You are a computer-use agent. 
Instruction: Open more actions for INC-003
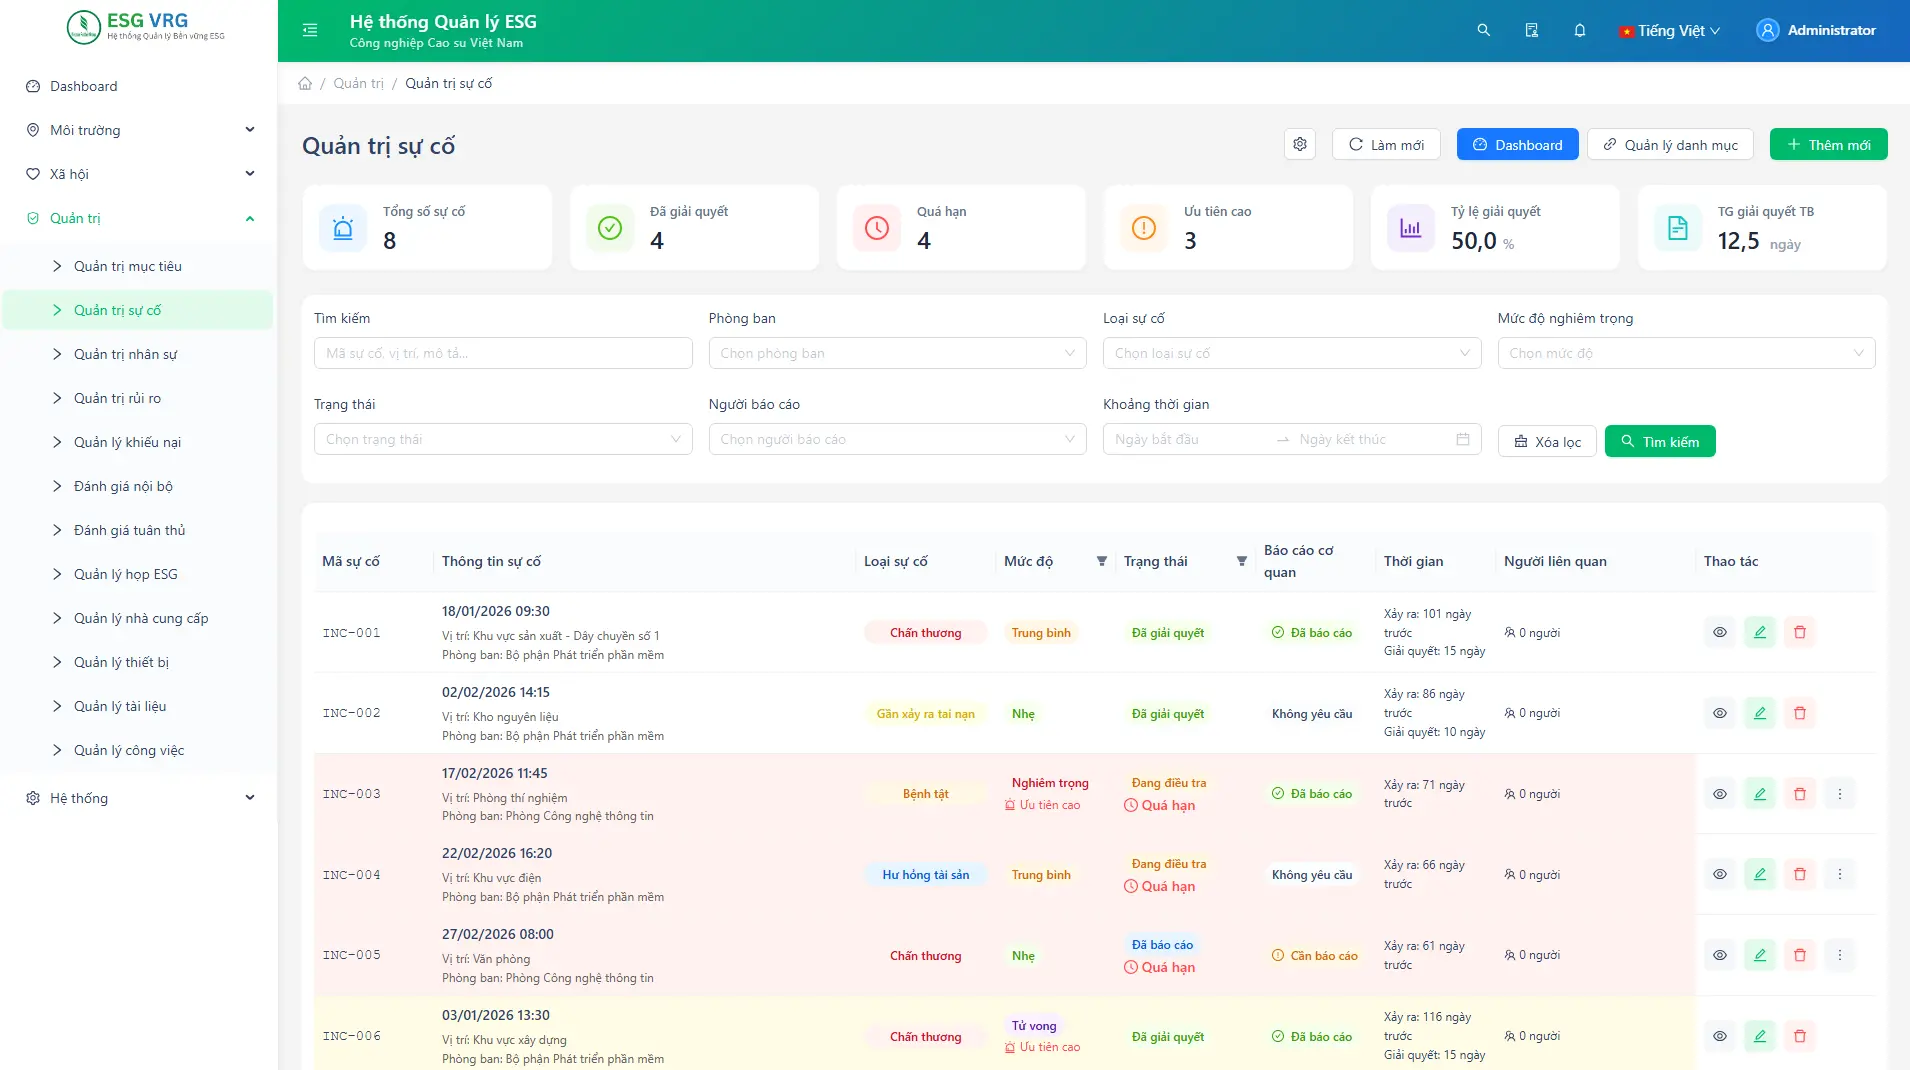(x=1840, y=794)
